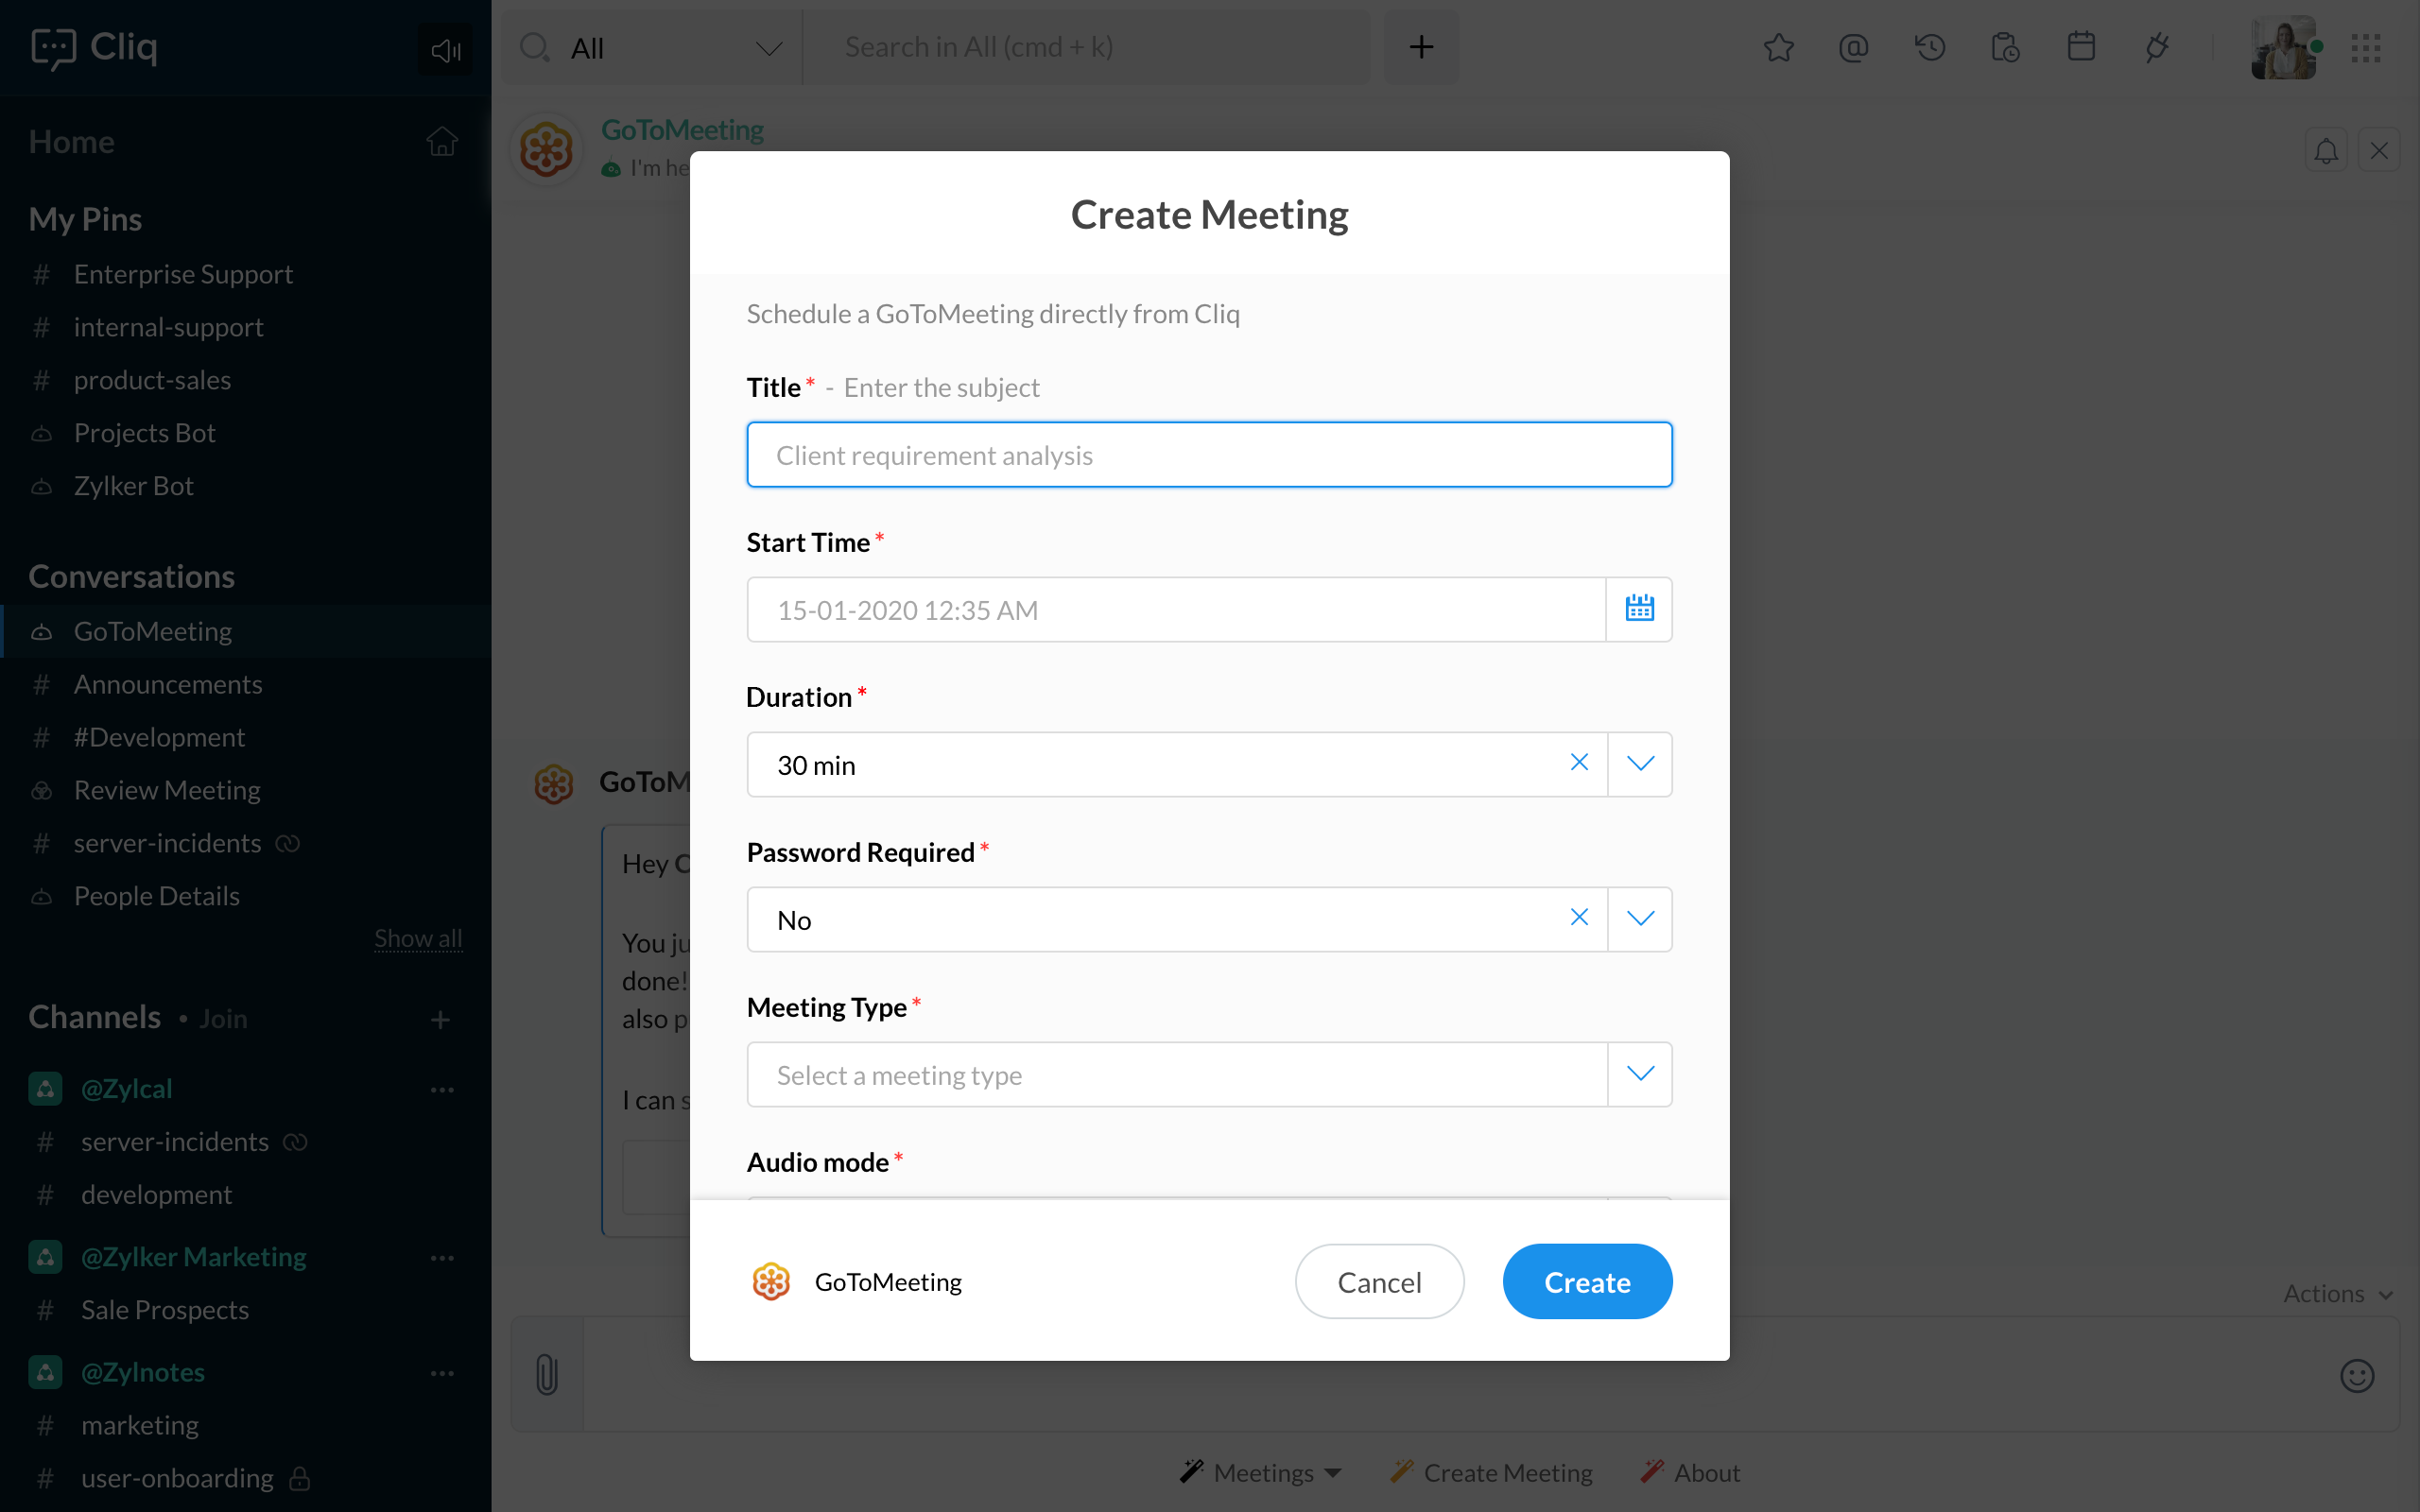
Task: Click the plus button next to search bar
Action: coord(1421,47)
